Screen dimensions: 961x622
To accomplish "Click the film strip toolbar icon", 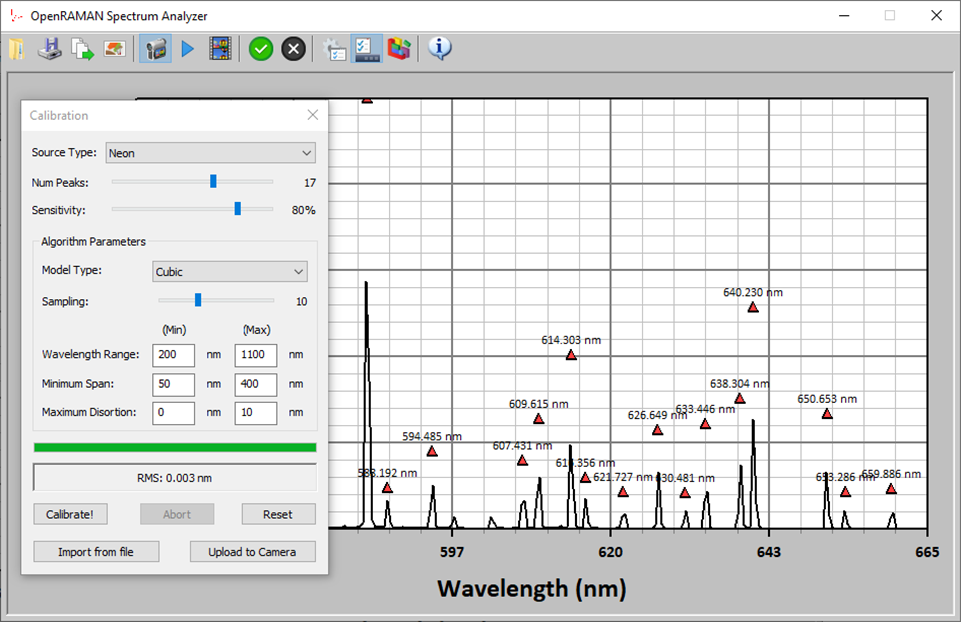I will tap(220, 48).
